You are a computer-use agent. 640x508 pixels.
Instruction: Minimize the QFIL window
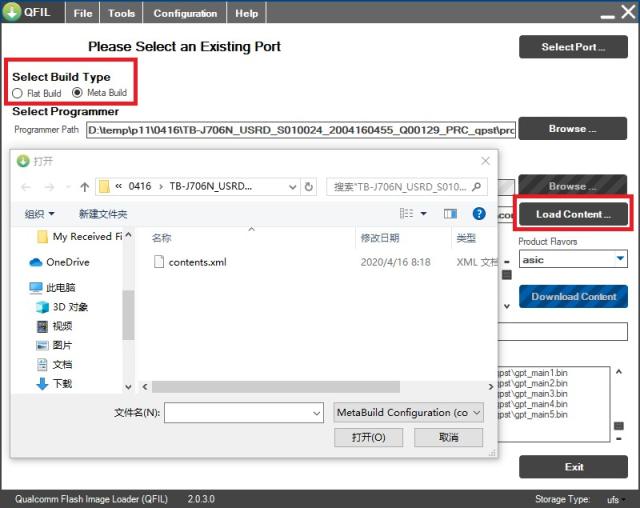point(607,16)
